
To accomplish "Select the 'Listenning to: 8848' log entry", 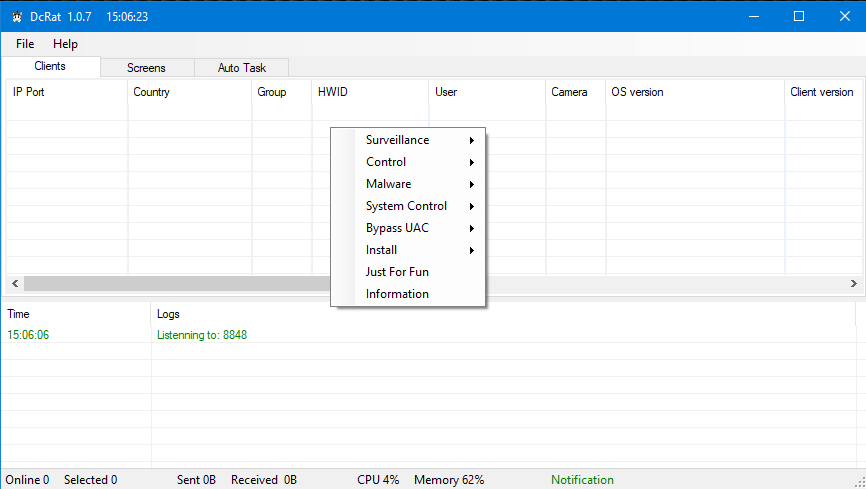I will [202, 335].
